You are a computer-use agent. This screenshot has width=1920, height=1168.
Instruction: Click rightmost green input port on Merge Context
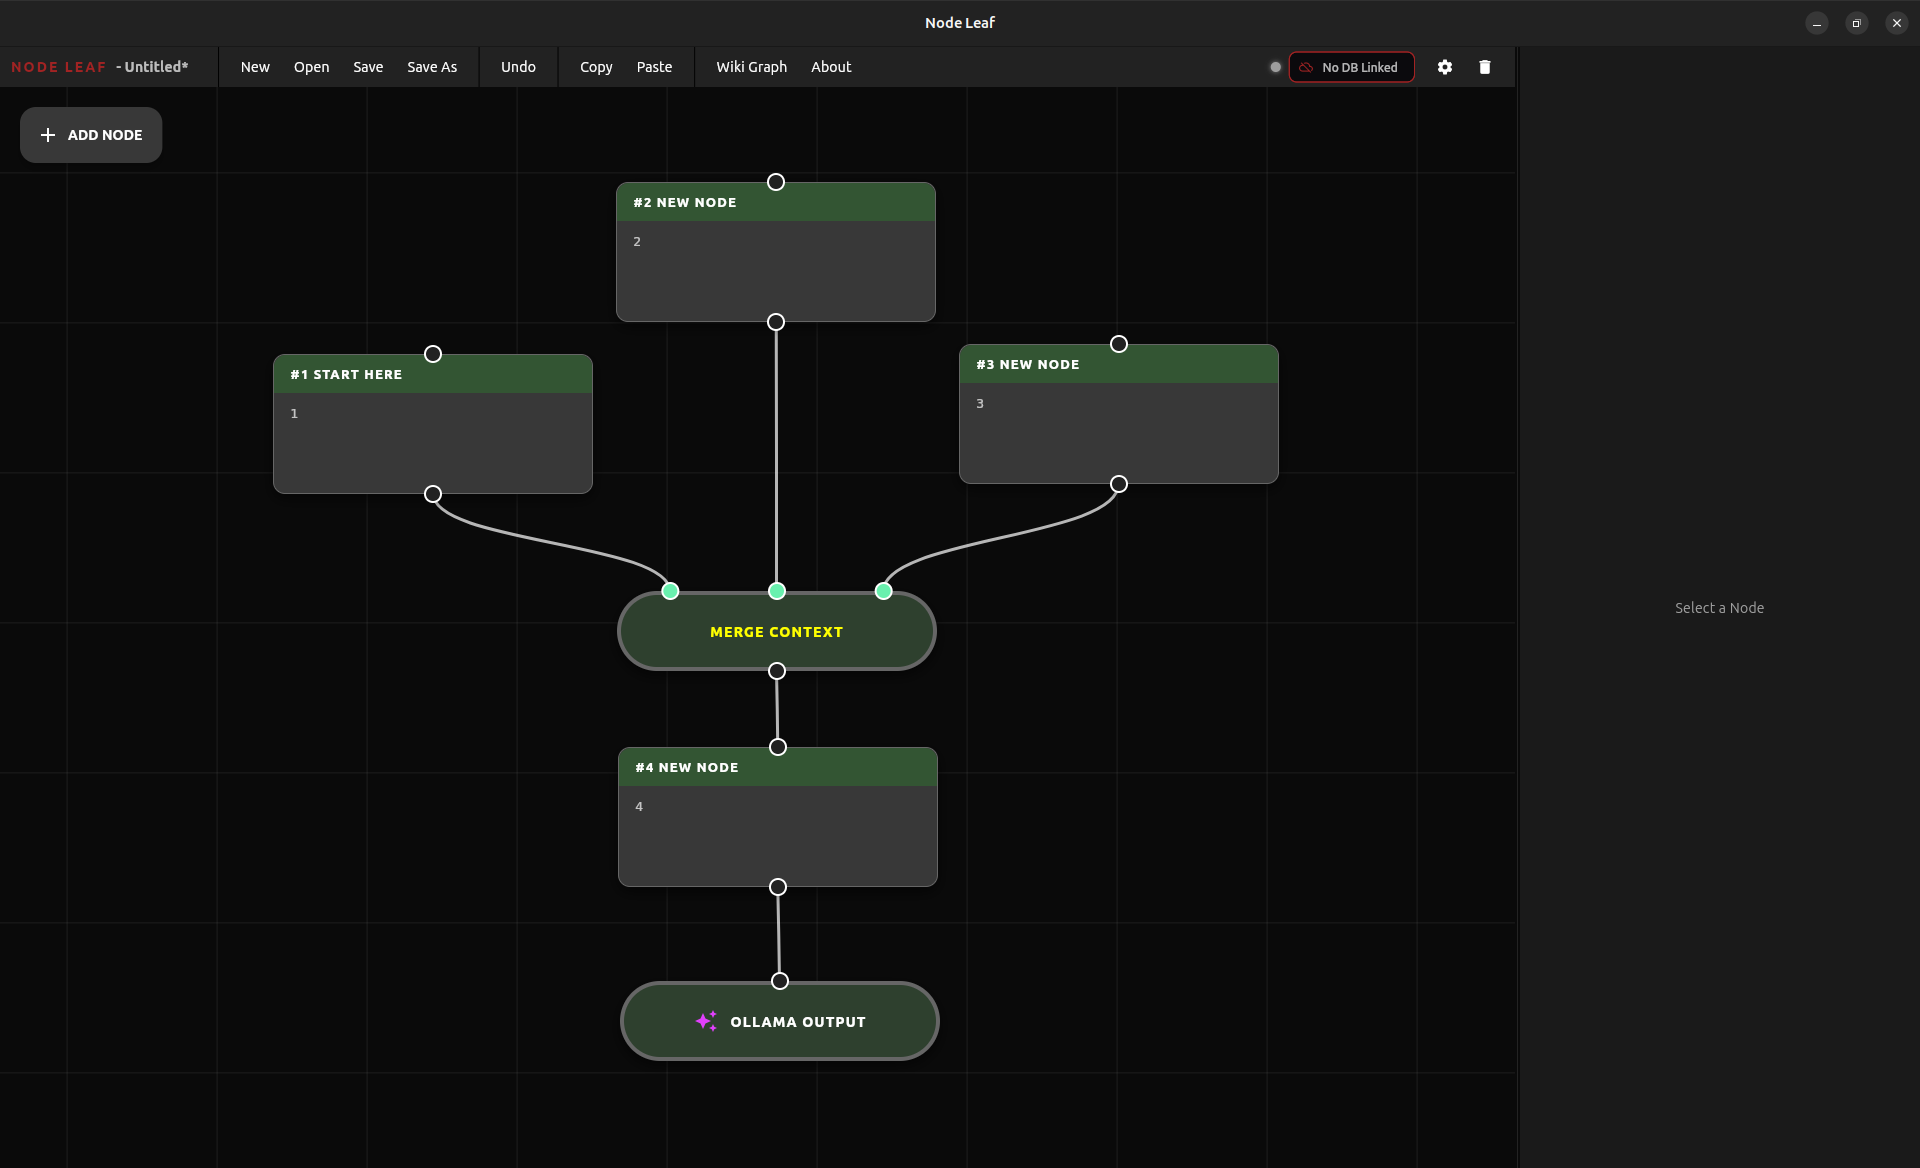coord(883,591)
